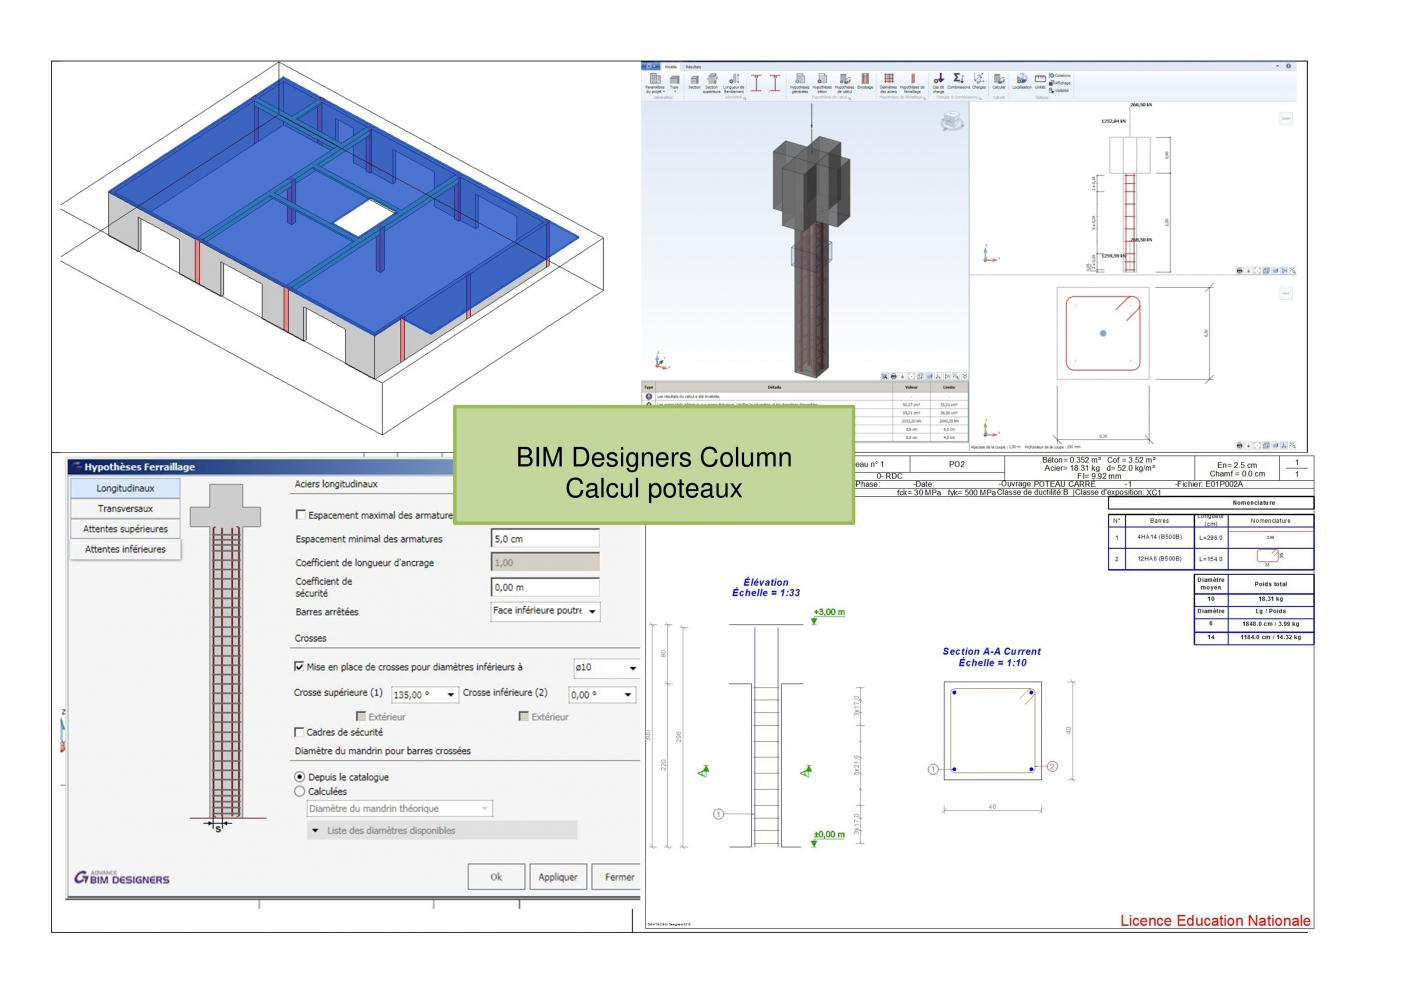
Task: Click the Limite column header
Action: click(x=948, y=387)
